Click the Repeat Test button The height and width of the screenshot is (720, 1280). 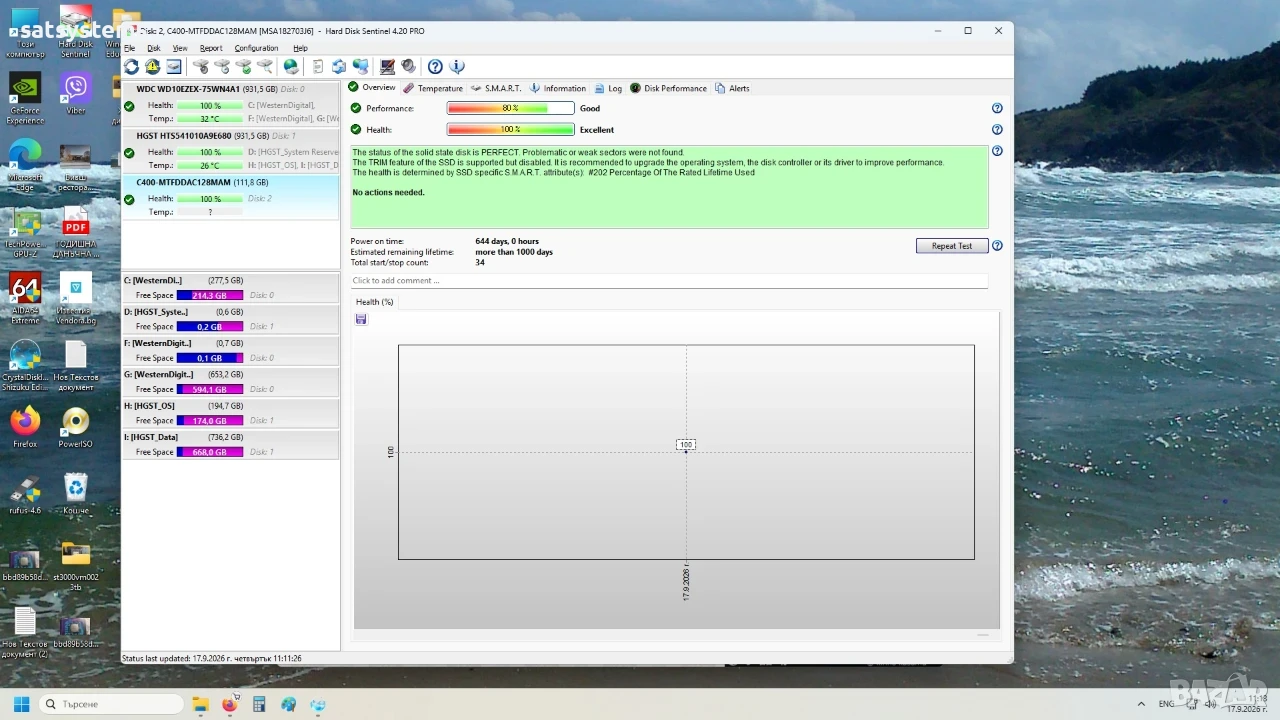point(952,246)
